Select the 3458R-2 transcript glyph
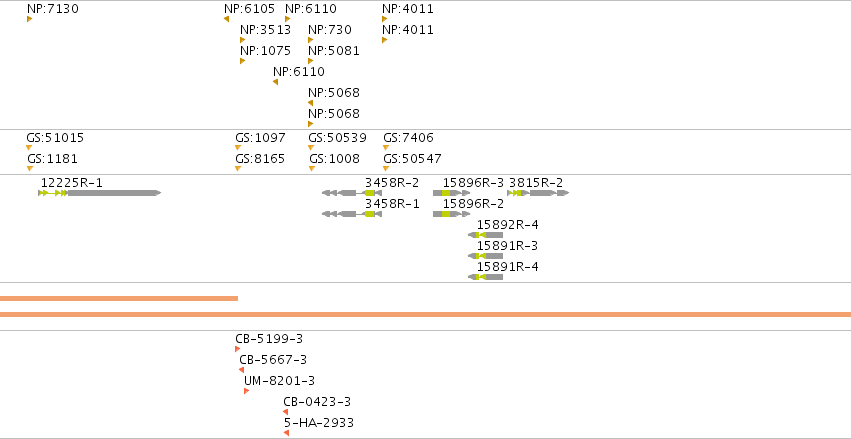Viewport: 851px width, 439px height. [x=352, y=193]
